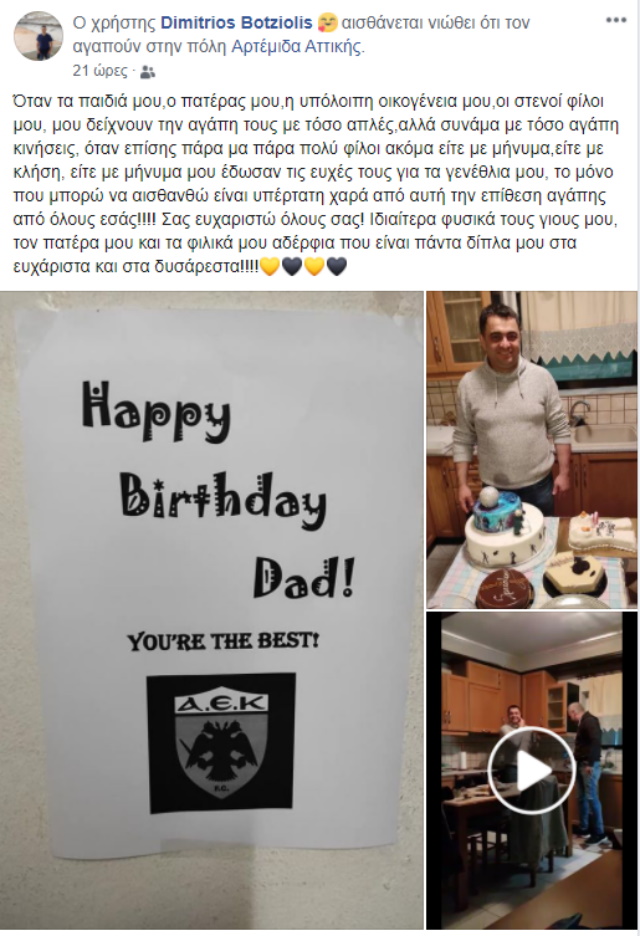The height and width of the screenshot is (936, 640).
Task: Click the first black heart emoji
Action: point(292,266)
